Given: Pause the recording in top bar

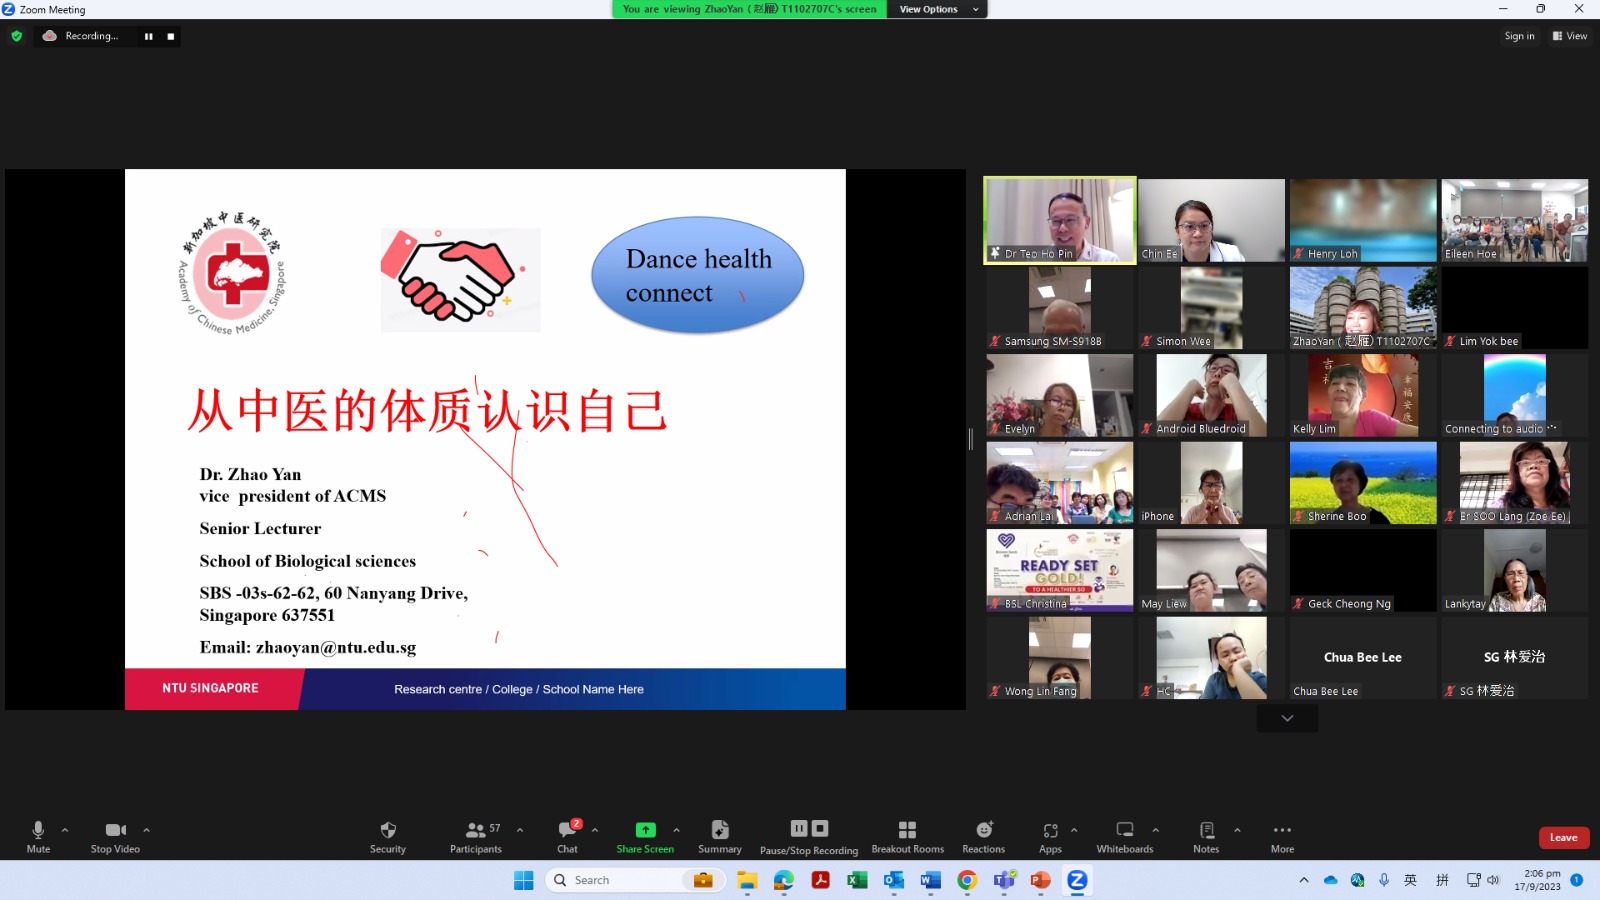Looking at the screenshot, I should click(x=149, y=36).
